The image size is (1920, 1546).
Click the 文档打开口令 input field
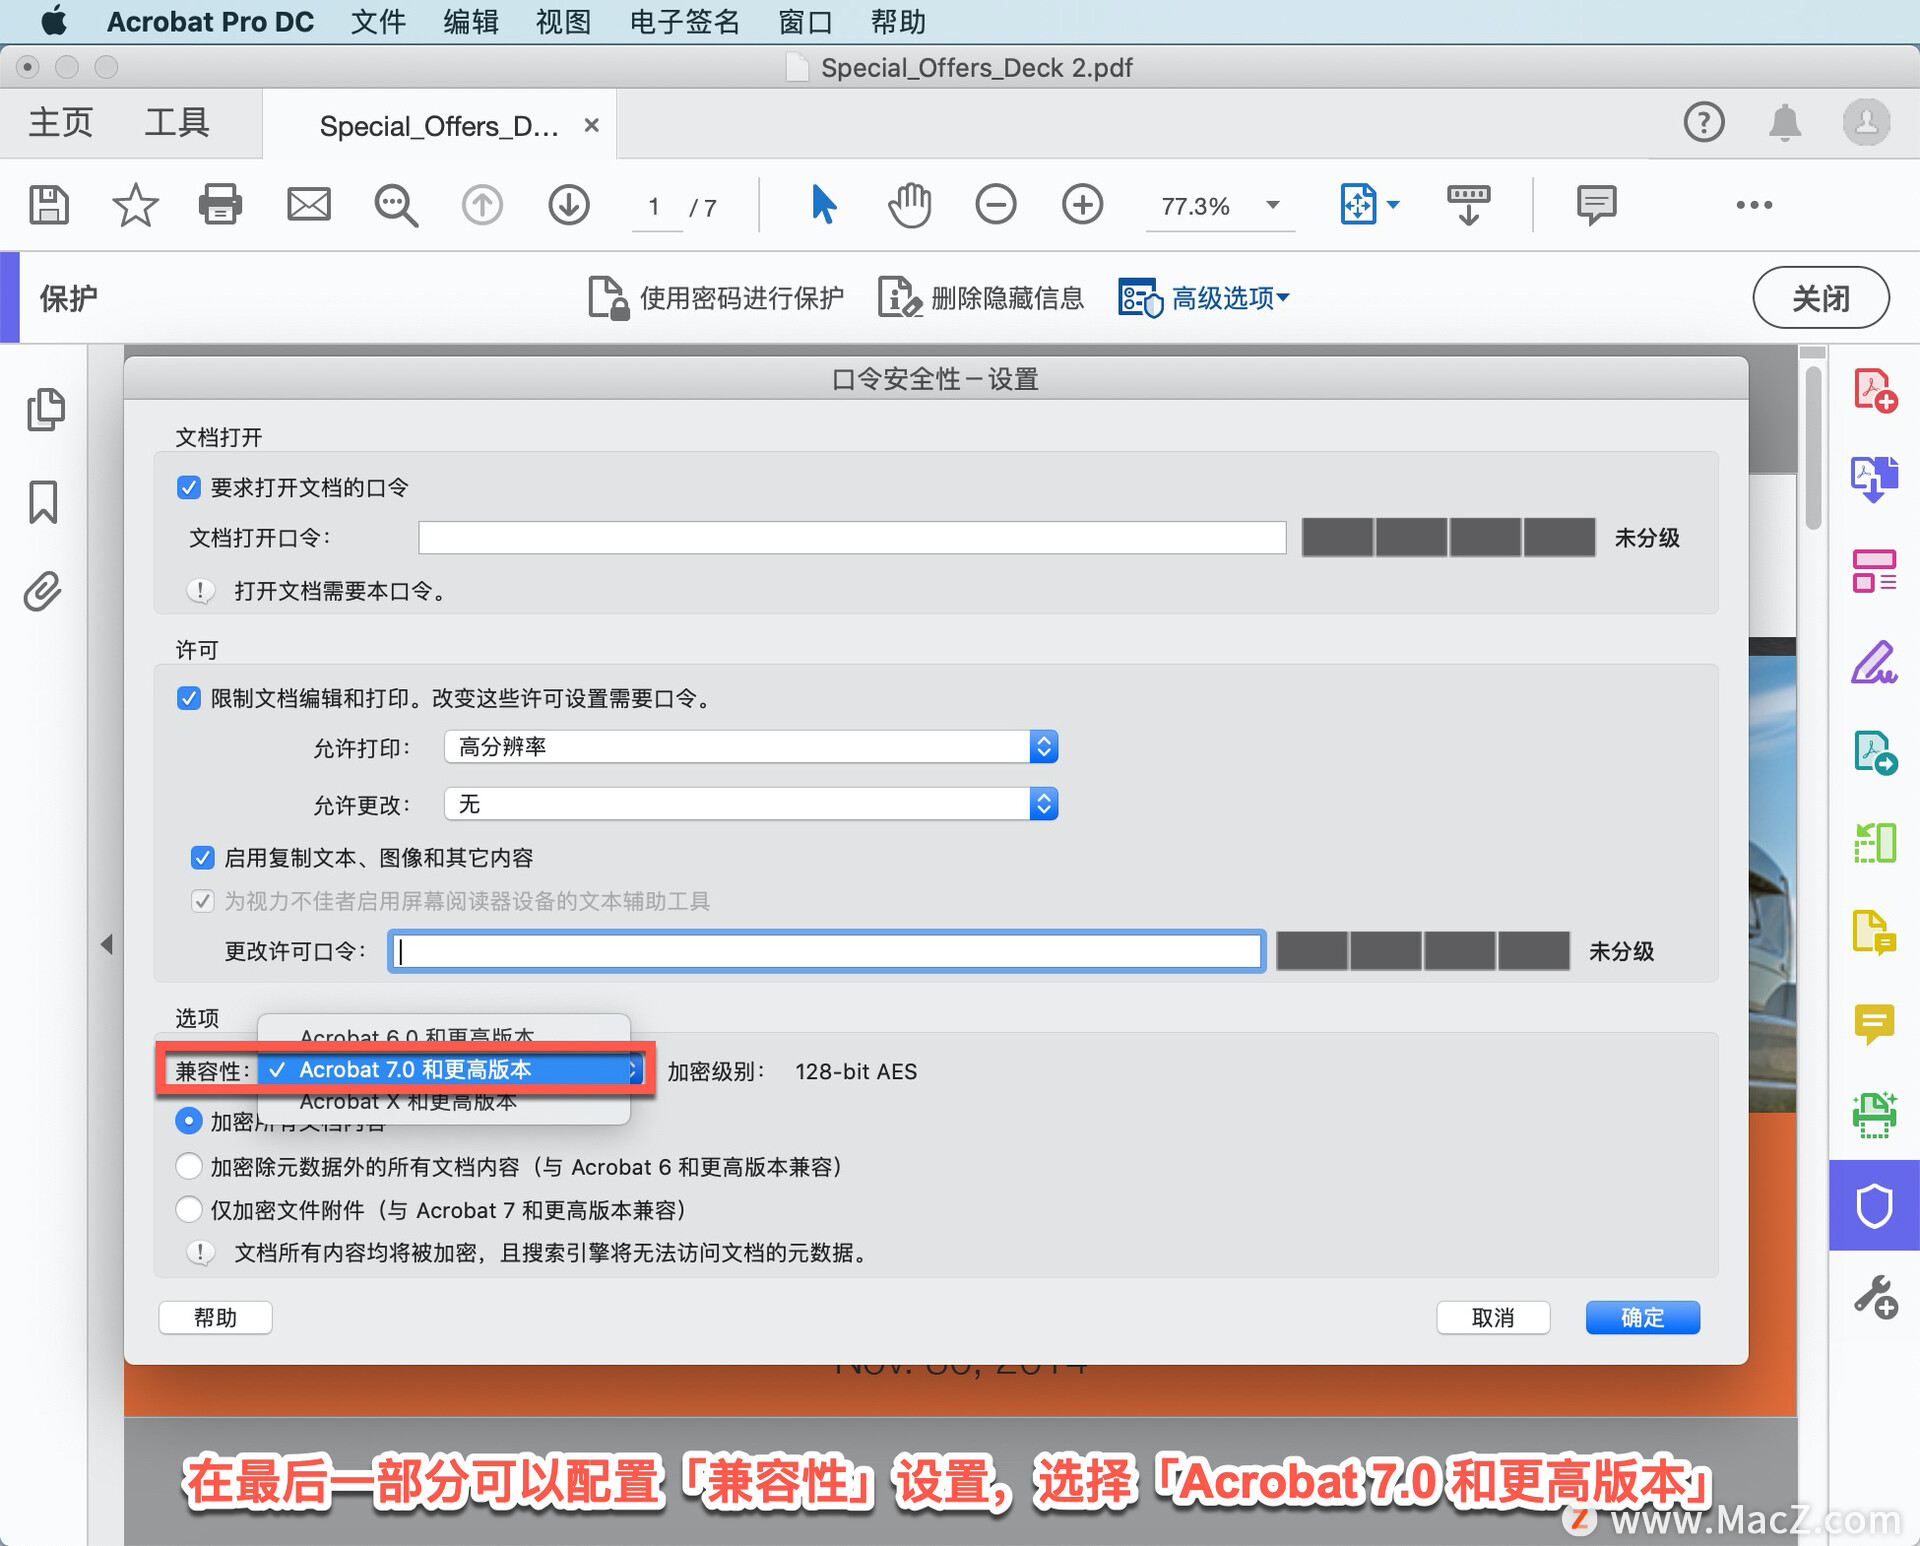pos(852,537)
